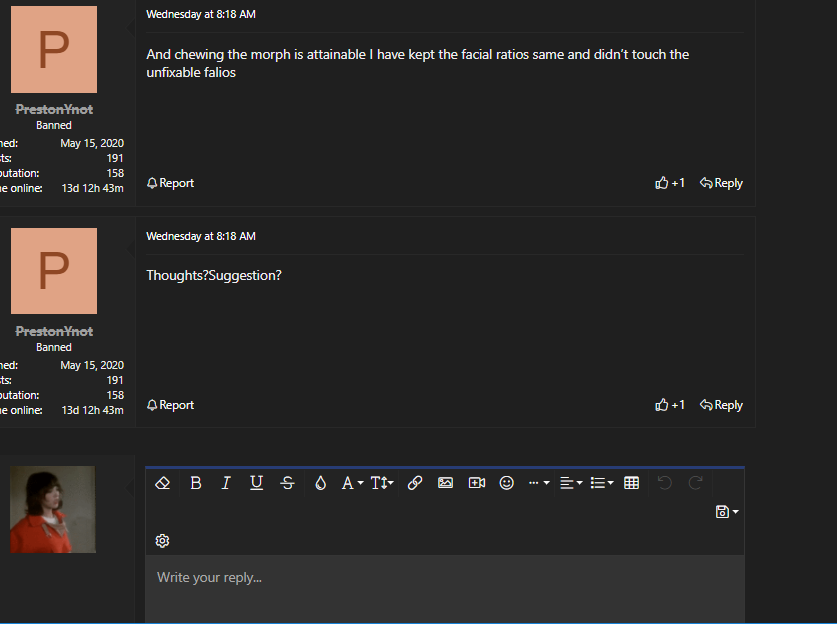Like the 'Thoughts?Suggestion?' post with +1
The image size is (837, 624).
[670, 405]
